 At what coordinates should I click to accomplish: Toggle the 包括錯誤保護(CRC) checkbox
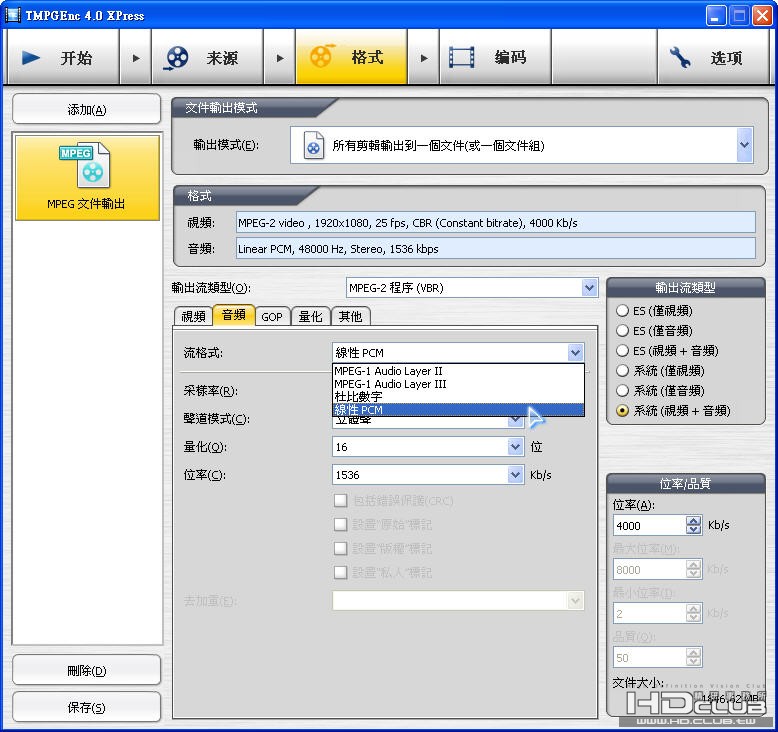tap(340, 500)
